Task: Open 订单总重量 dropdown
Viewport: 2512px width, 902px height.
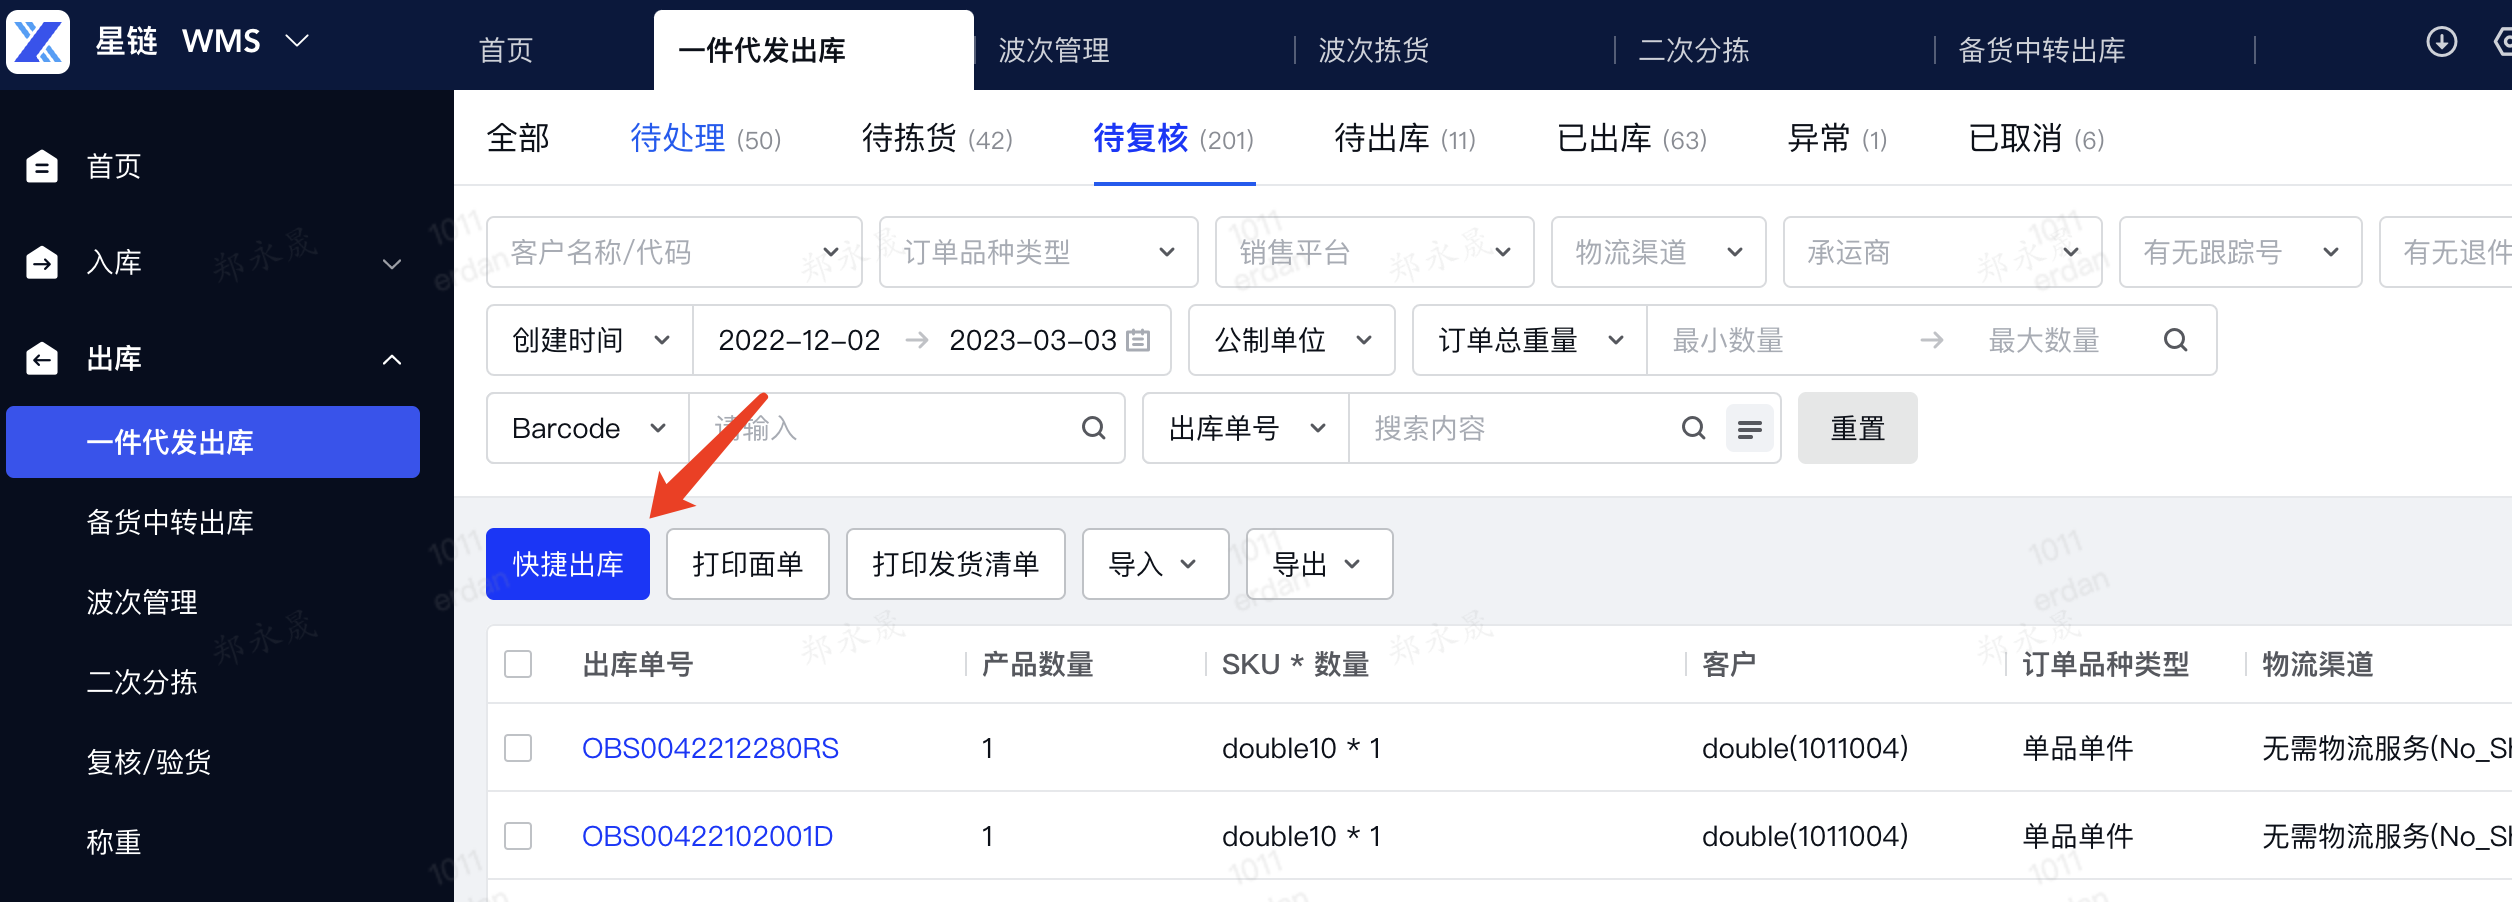Action: (1529, 341)
